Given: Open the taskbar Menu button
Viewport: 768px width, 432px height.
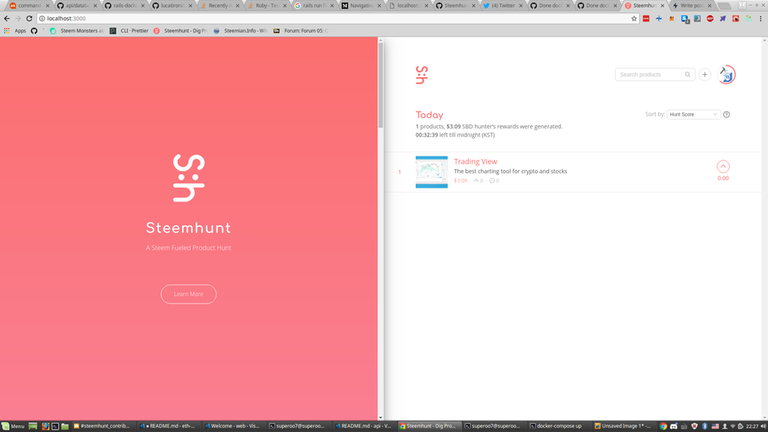Looking at the screenshot, I should click(x=13, y=426).
